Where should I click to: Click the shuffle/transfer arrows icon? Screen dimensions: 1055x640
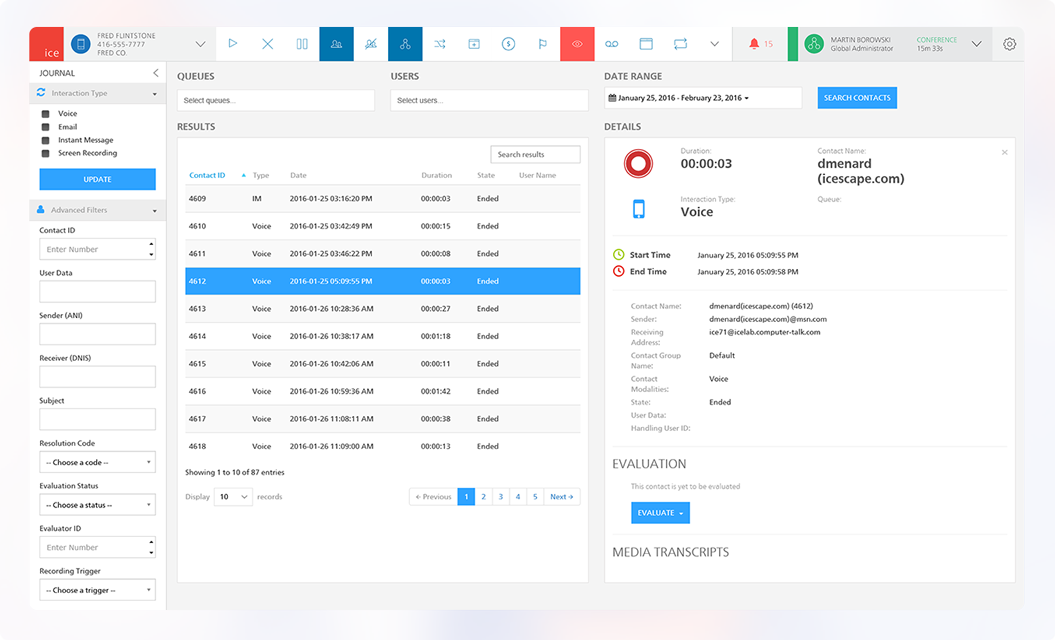click(x=440, y=44)
